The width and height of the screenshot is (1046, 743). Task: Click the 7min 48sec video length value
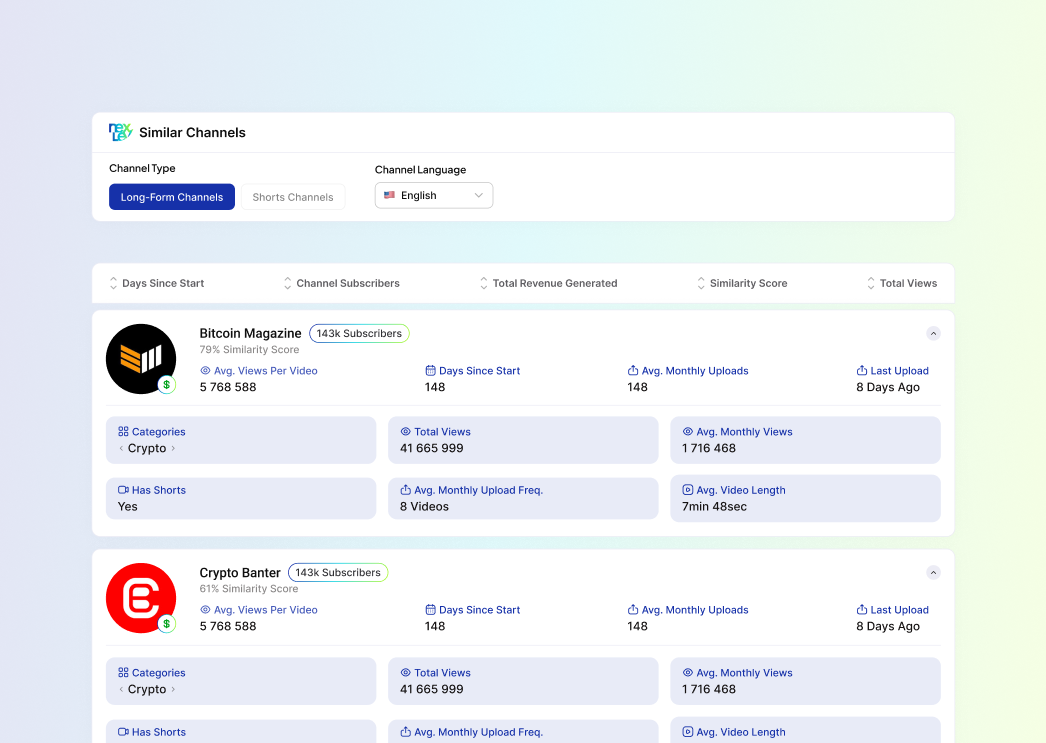tap(714, 507)
